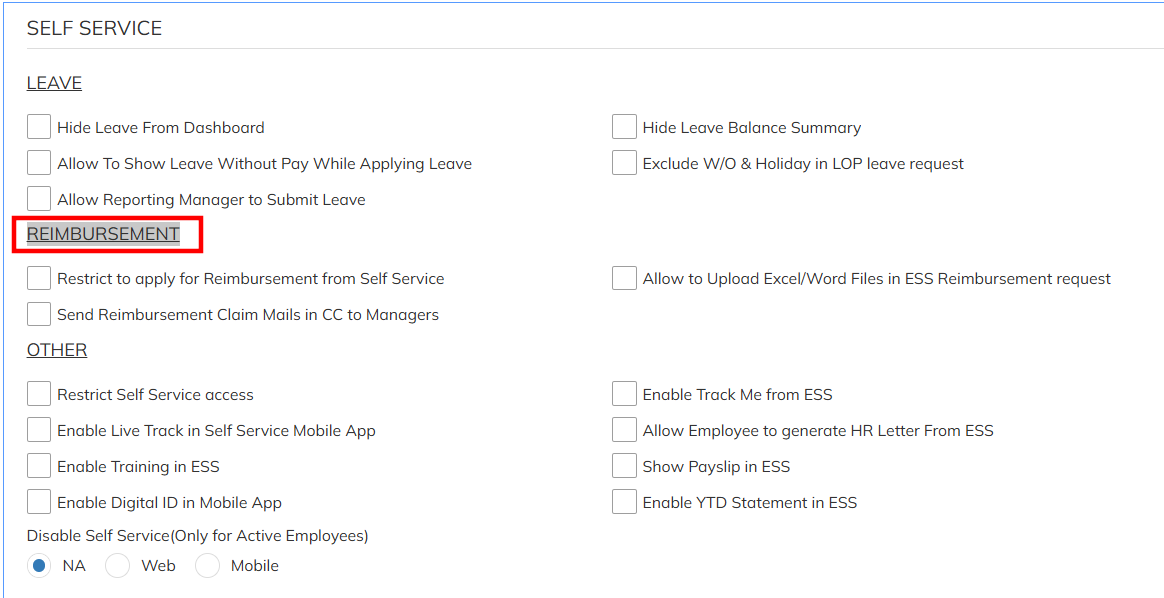Enable Track Me from ESS checkbox
The height and width of the screenshot is (598, 1164).
(x=624, y=394)
